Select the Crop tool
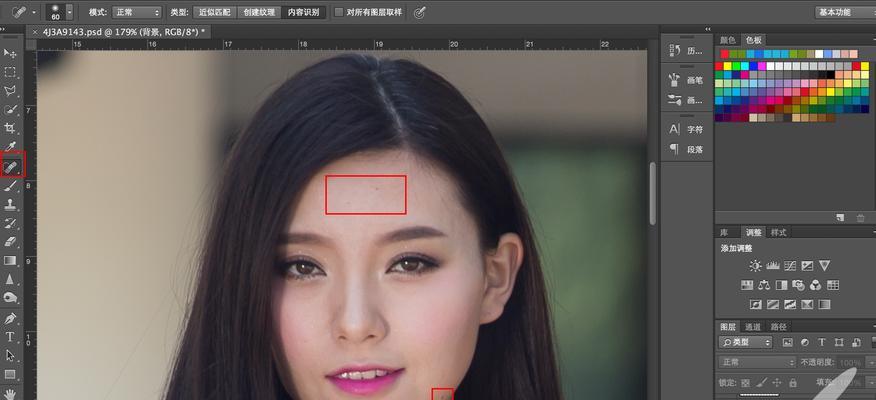This screenshot has width=876, height=400. coord(10,128)
